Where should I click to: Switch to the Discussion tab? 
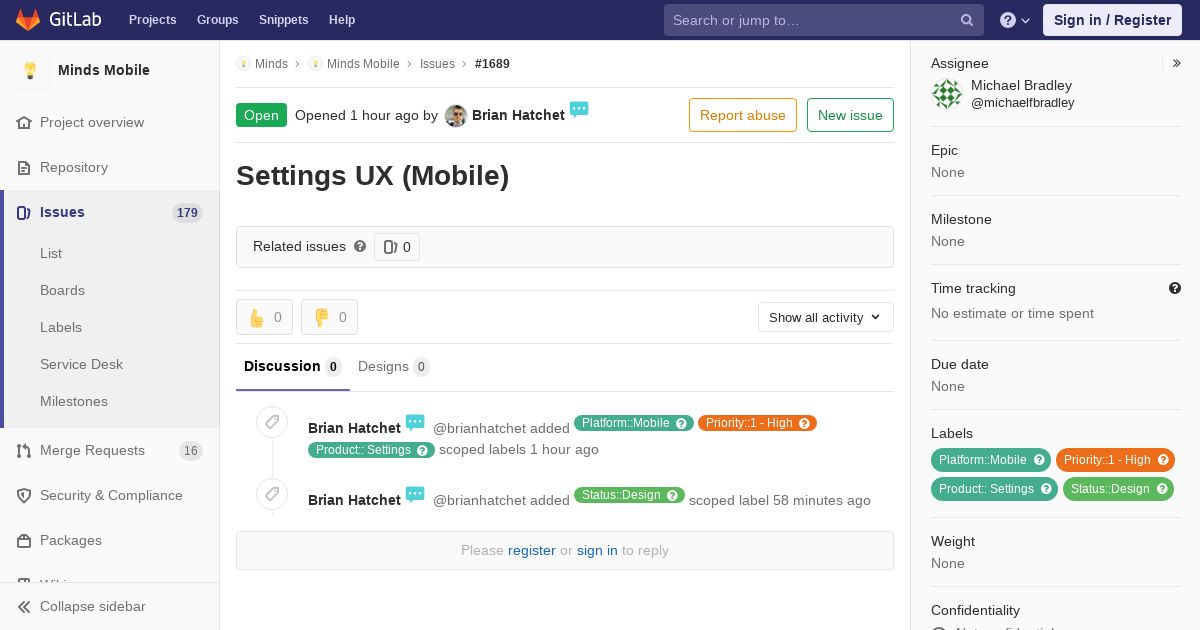tap(293, 366)
